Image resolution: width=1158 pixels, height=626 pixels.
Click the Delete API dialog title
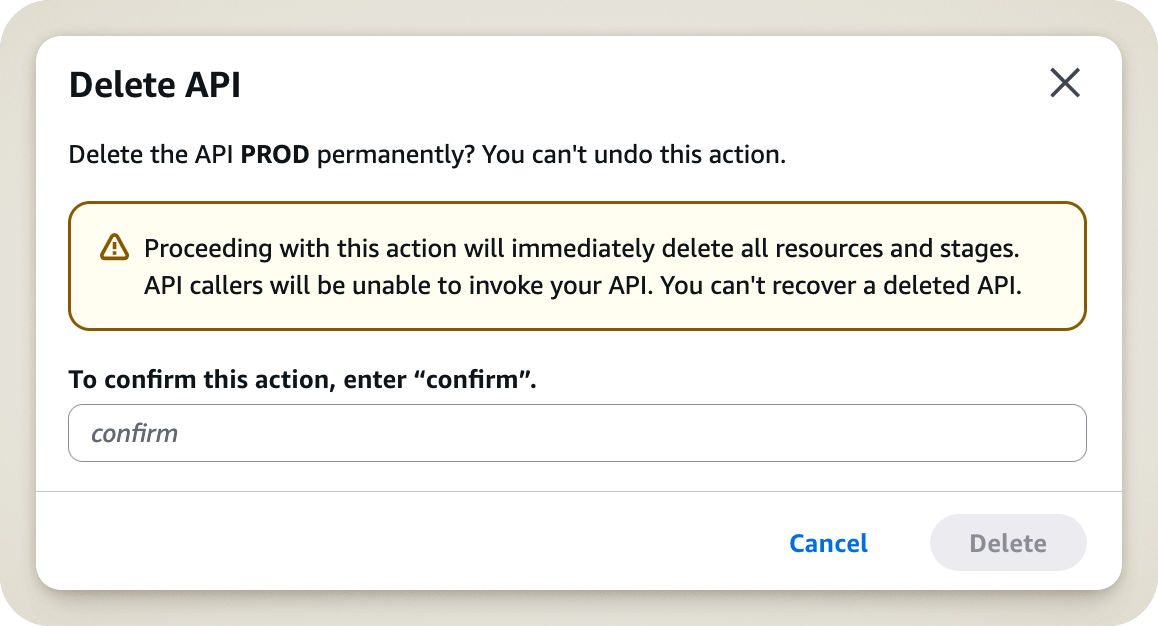click(153, 84)
